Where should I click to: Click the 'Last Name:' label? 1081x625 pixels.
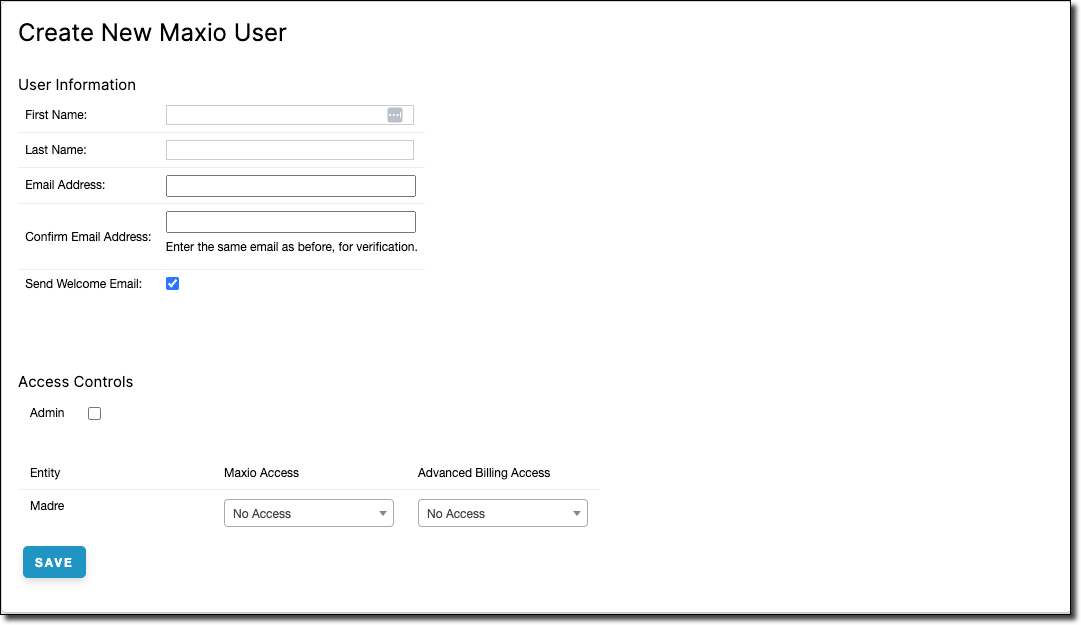[56, 150]
